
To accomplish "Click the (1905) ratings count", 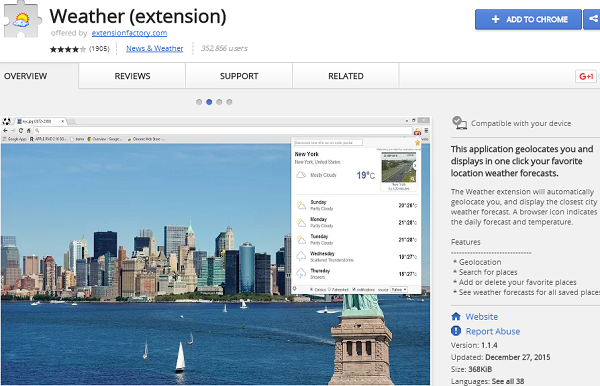I will point(99,49).
